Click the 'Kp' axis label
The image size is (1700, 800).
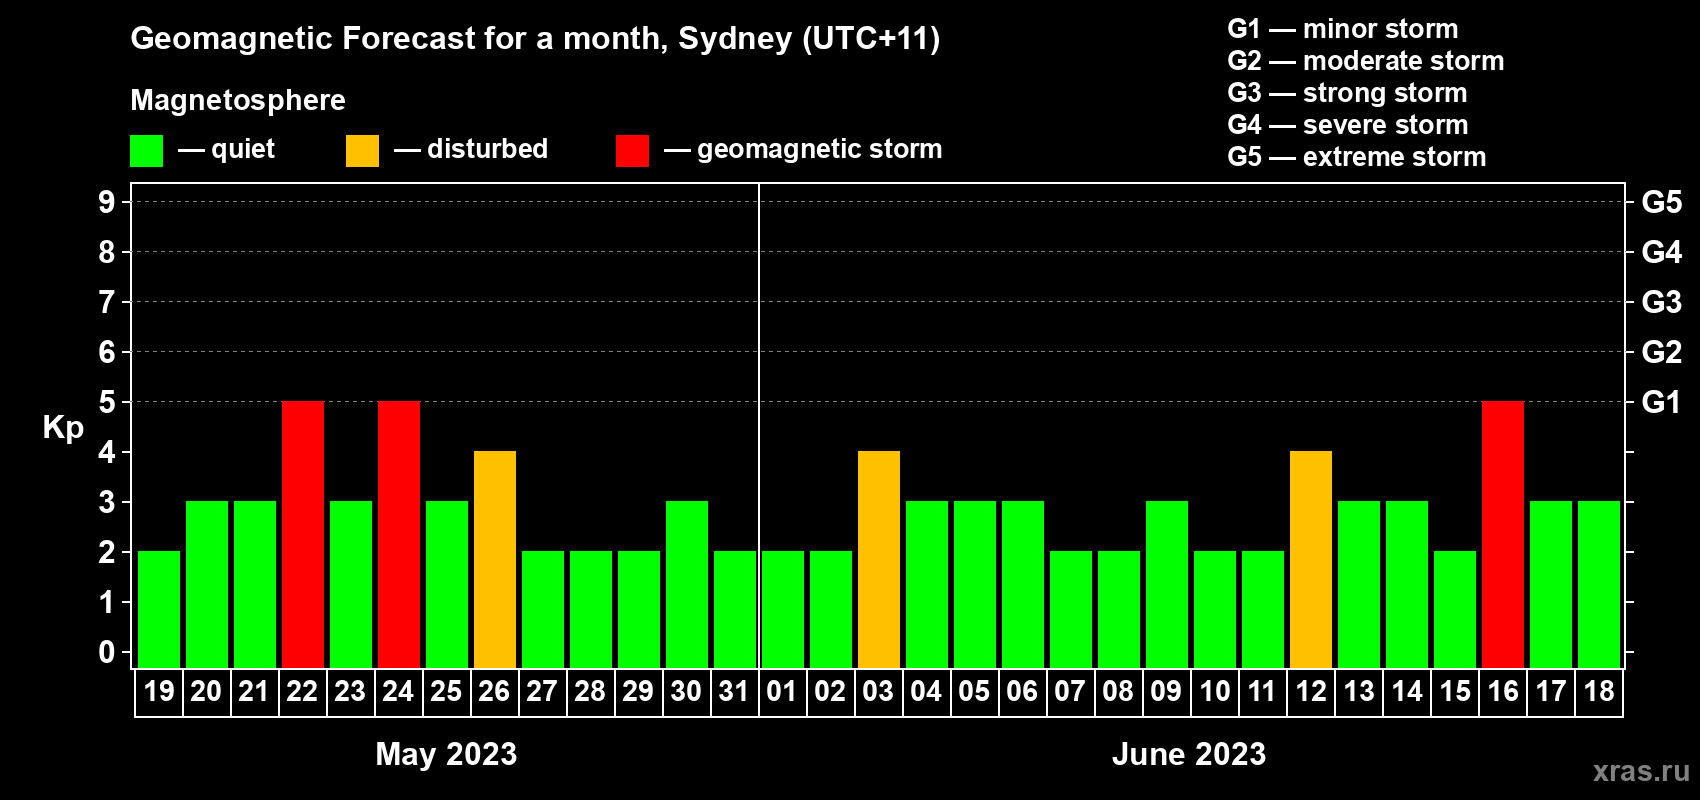pos(63,428)
